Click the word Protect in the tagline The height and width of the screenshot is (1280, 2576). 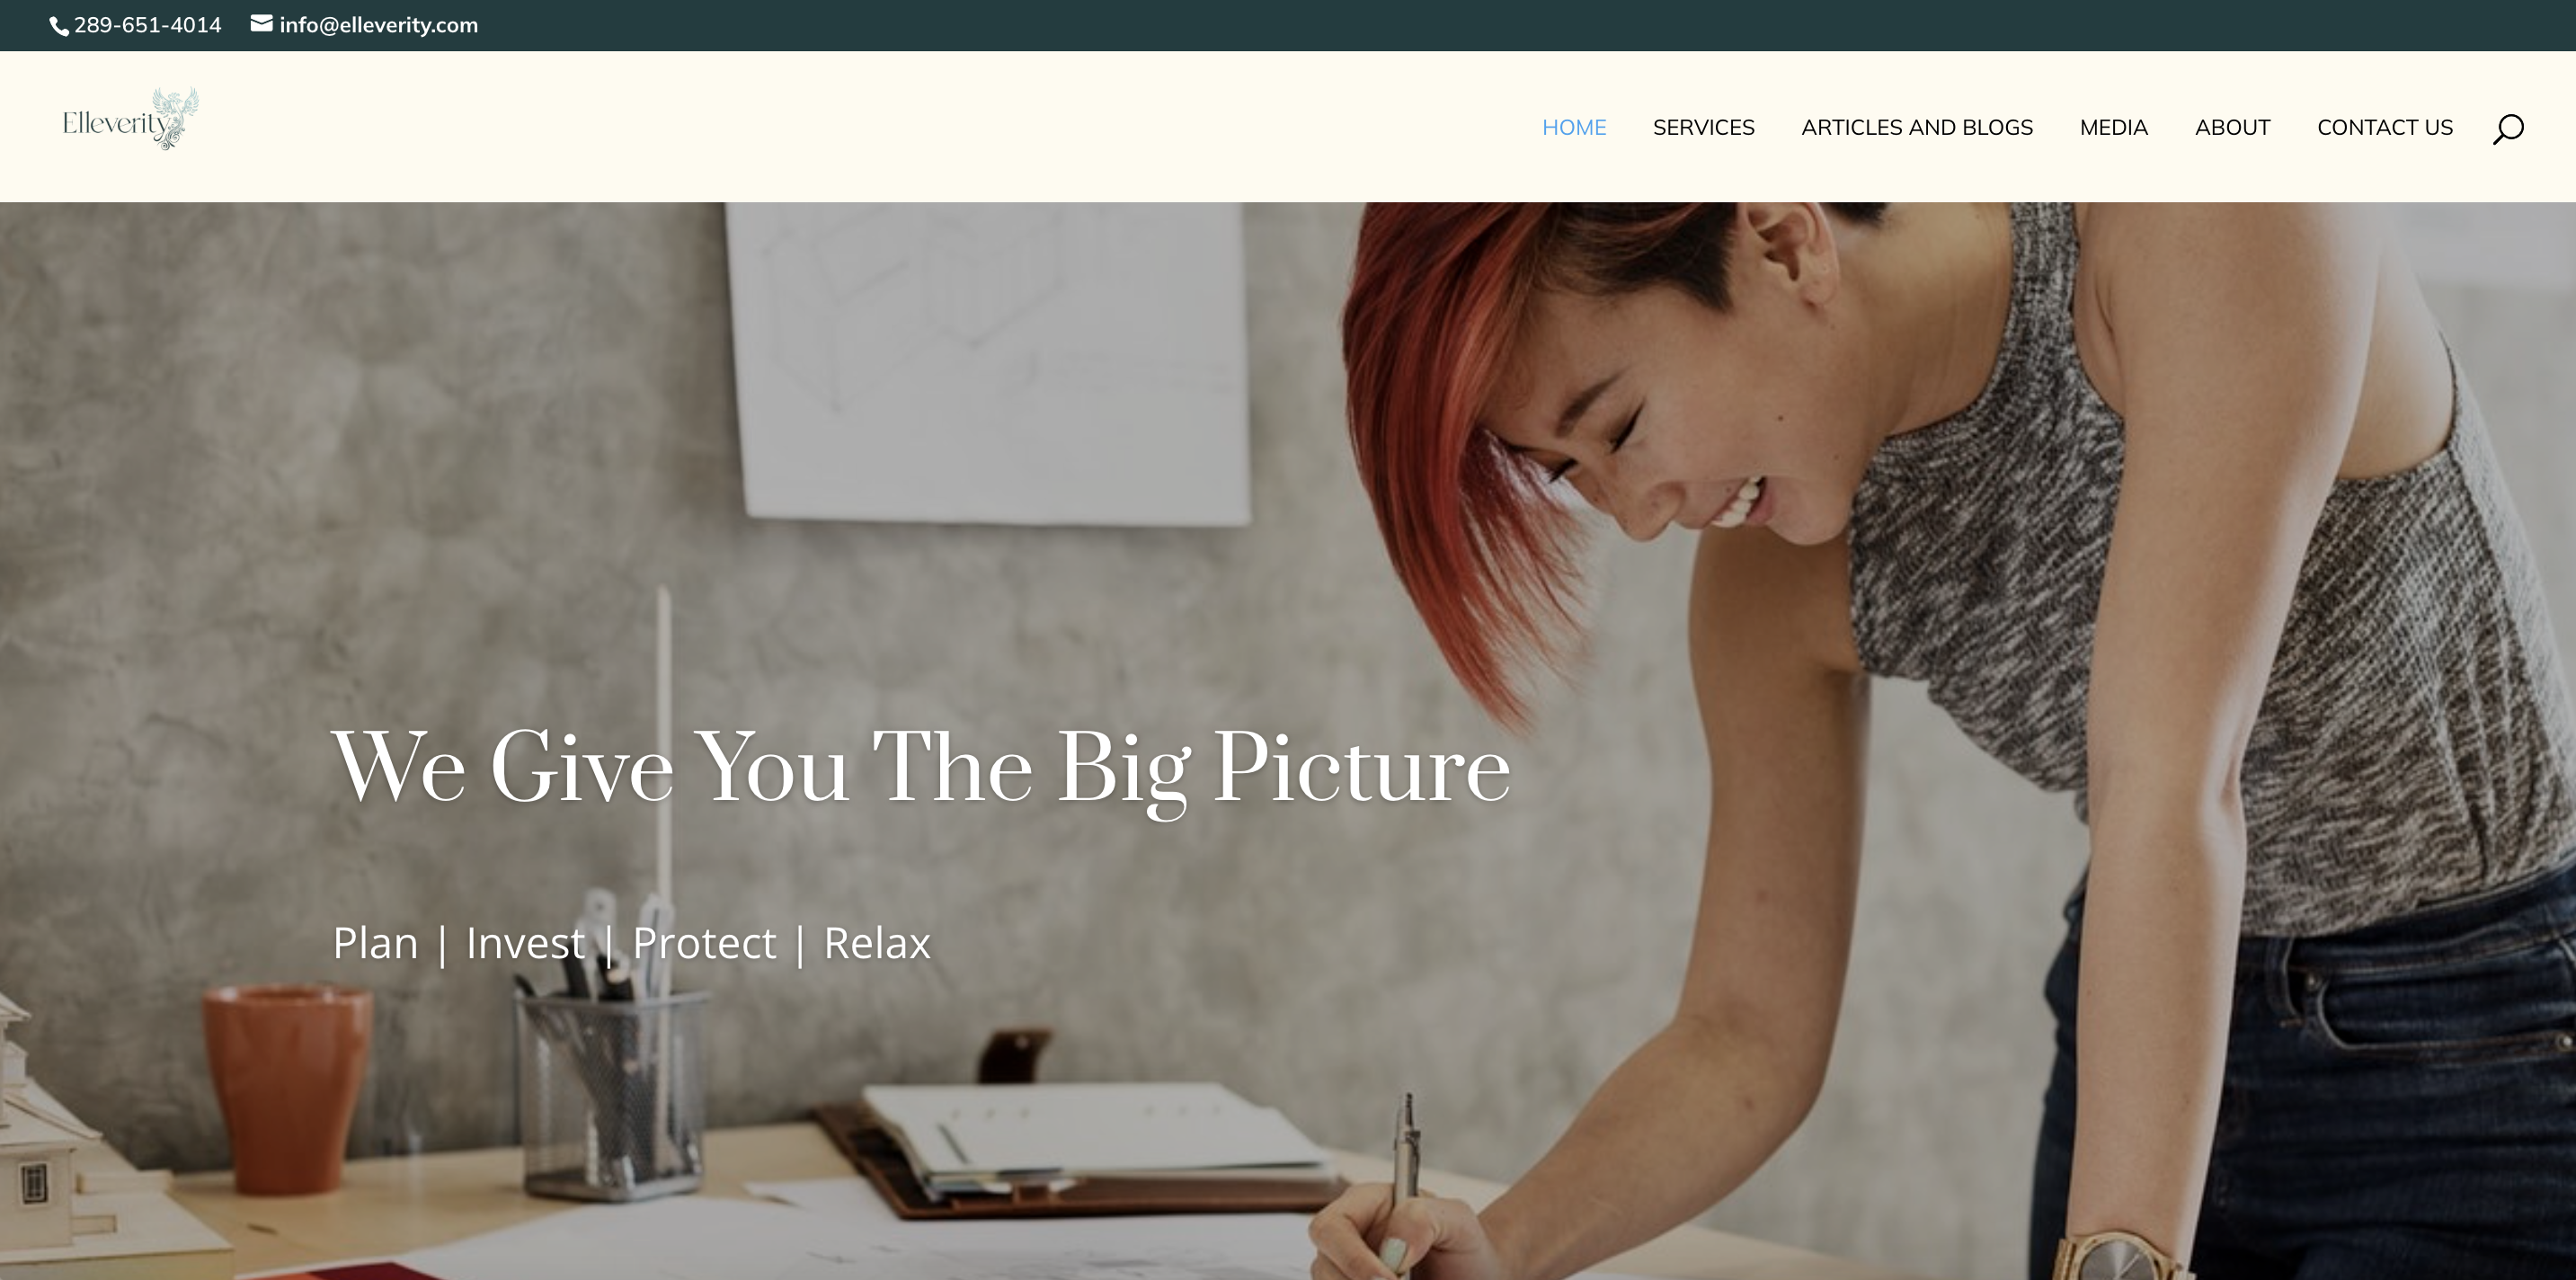coord(704,943)
